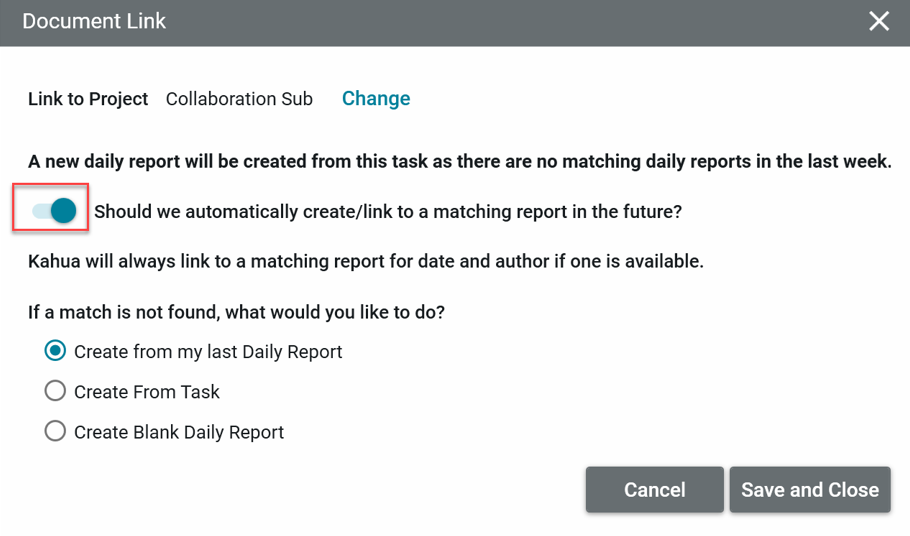Image resolution: width=910 pixels, height=536 pixels.
Task: Select the Create from my last Daily Report radio button
Action: [56, 351]
